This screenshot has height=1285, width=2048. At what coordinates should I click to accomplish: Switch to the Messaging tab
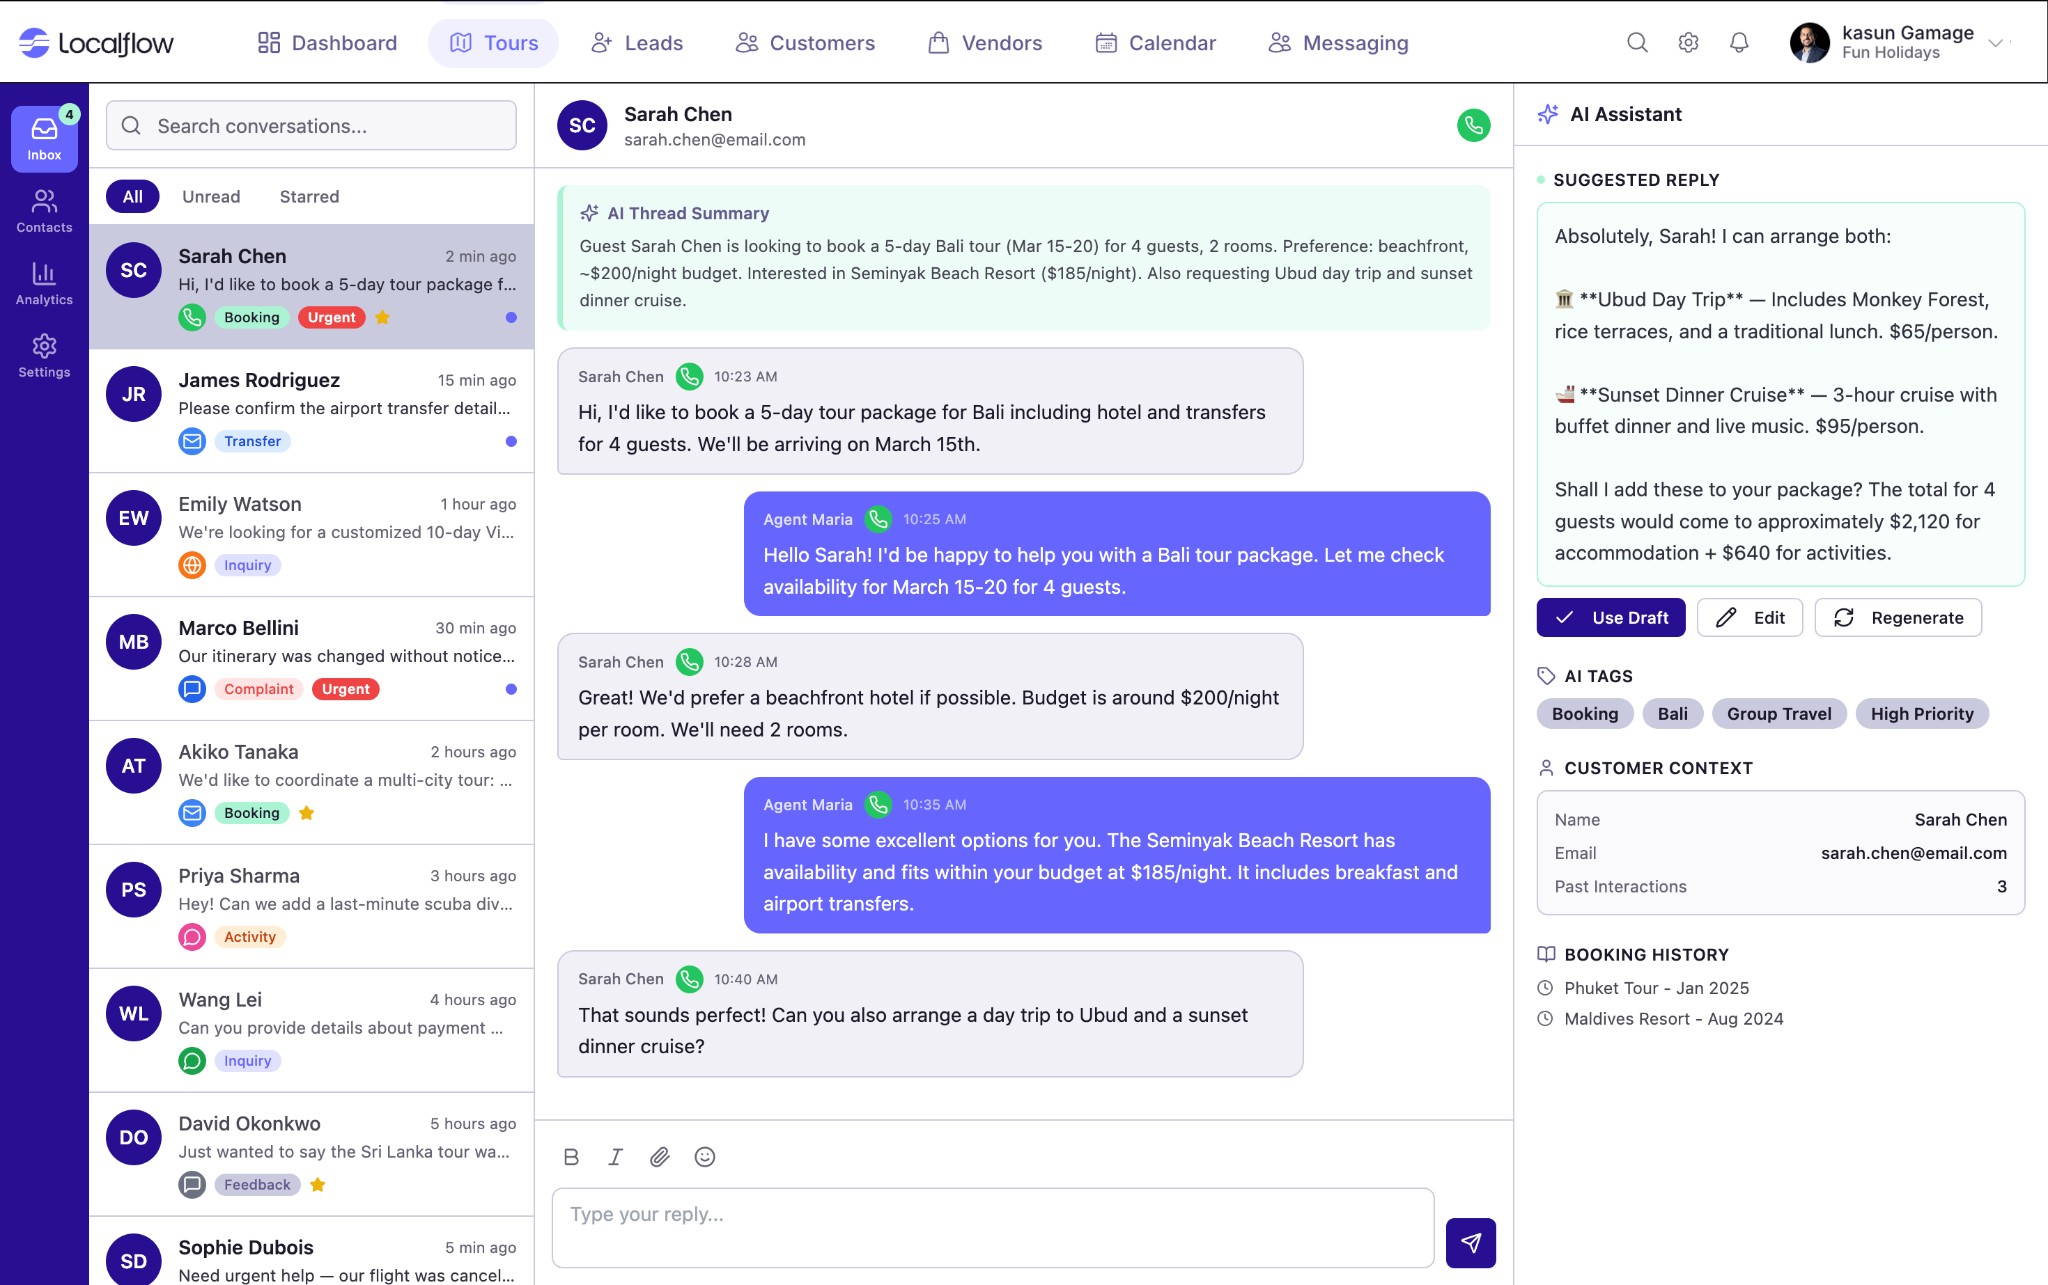tap(1339, 43)
